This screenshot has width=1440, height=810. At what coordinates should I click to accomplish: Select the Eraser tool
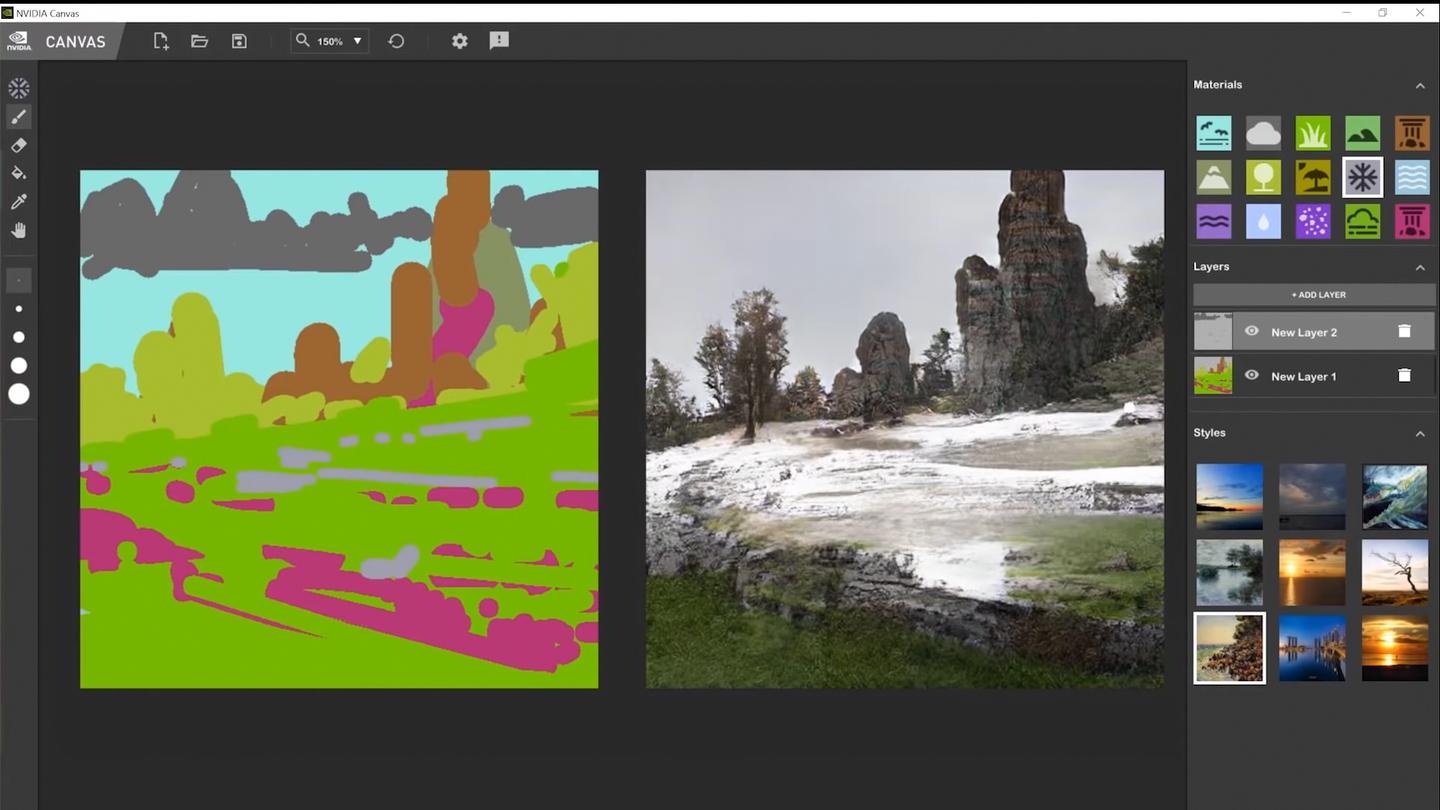coord(18,146)
